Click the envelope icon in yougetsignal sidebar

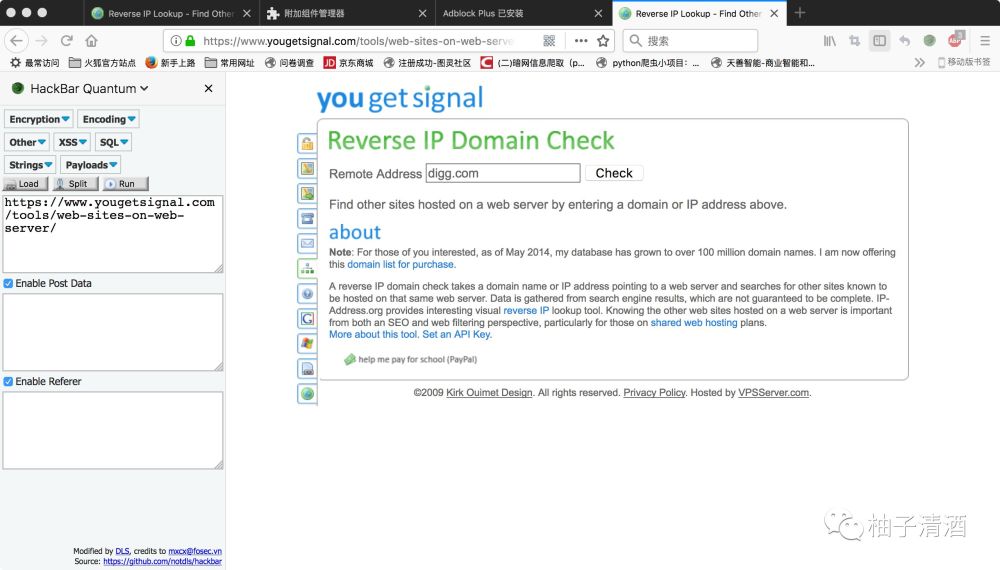(307, 244)
